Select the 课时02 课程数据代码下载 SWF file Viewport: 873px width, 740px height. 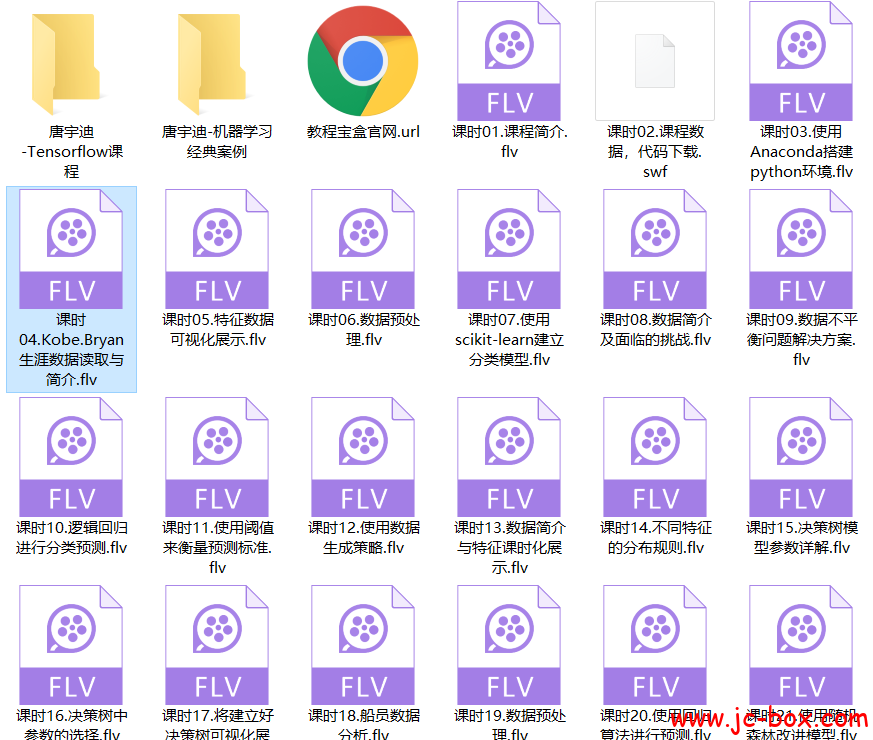tap(654, 60)
